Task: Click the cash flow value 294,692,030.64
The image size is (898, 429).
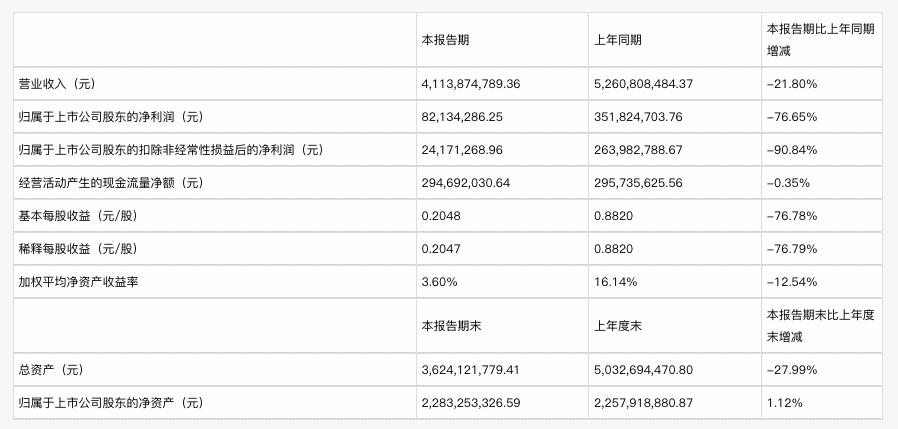Action: pyautogui.click(x=465, y=183)
